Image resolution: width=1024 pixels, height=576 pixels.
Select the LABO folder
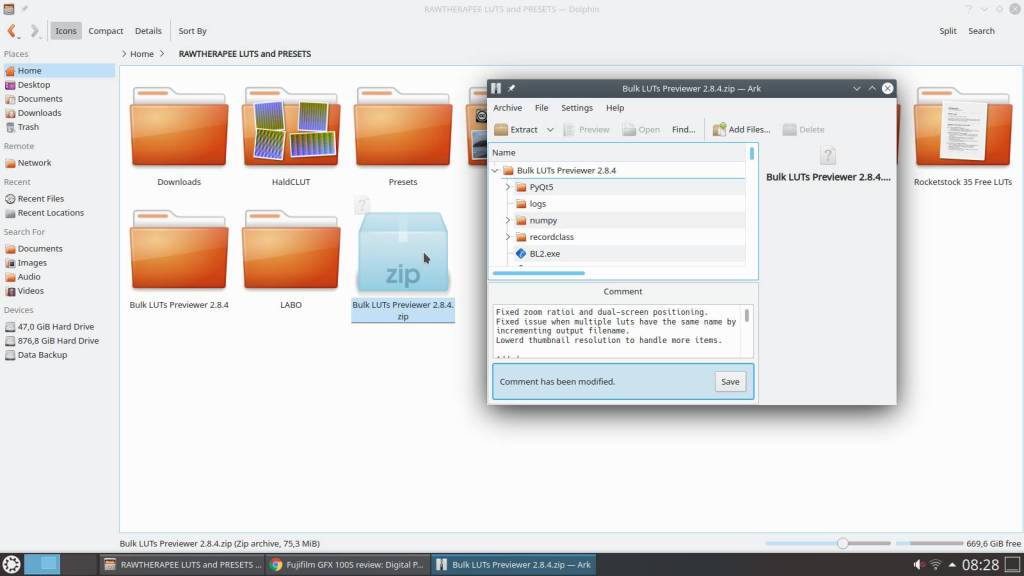(x=291, y=259)
